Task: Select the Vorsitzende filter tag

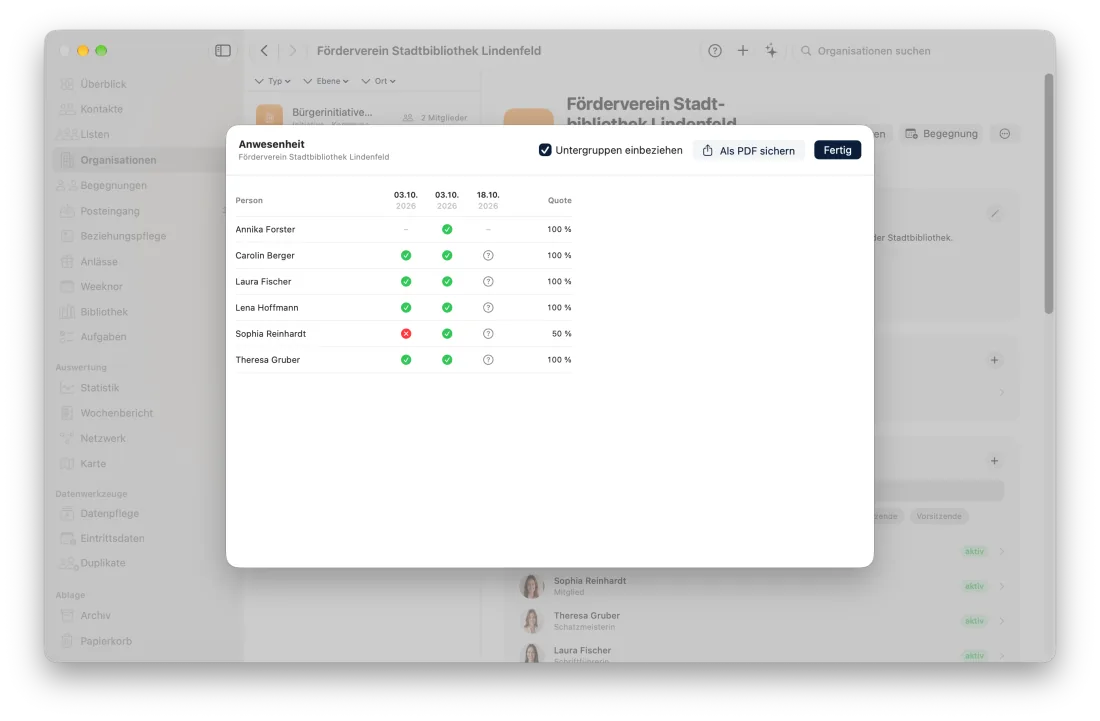Action: click(939, 516)
